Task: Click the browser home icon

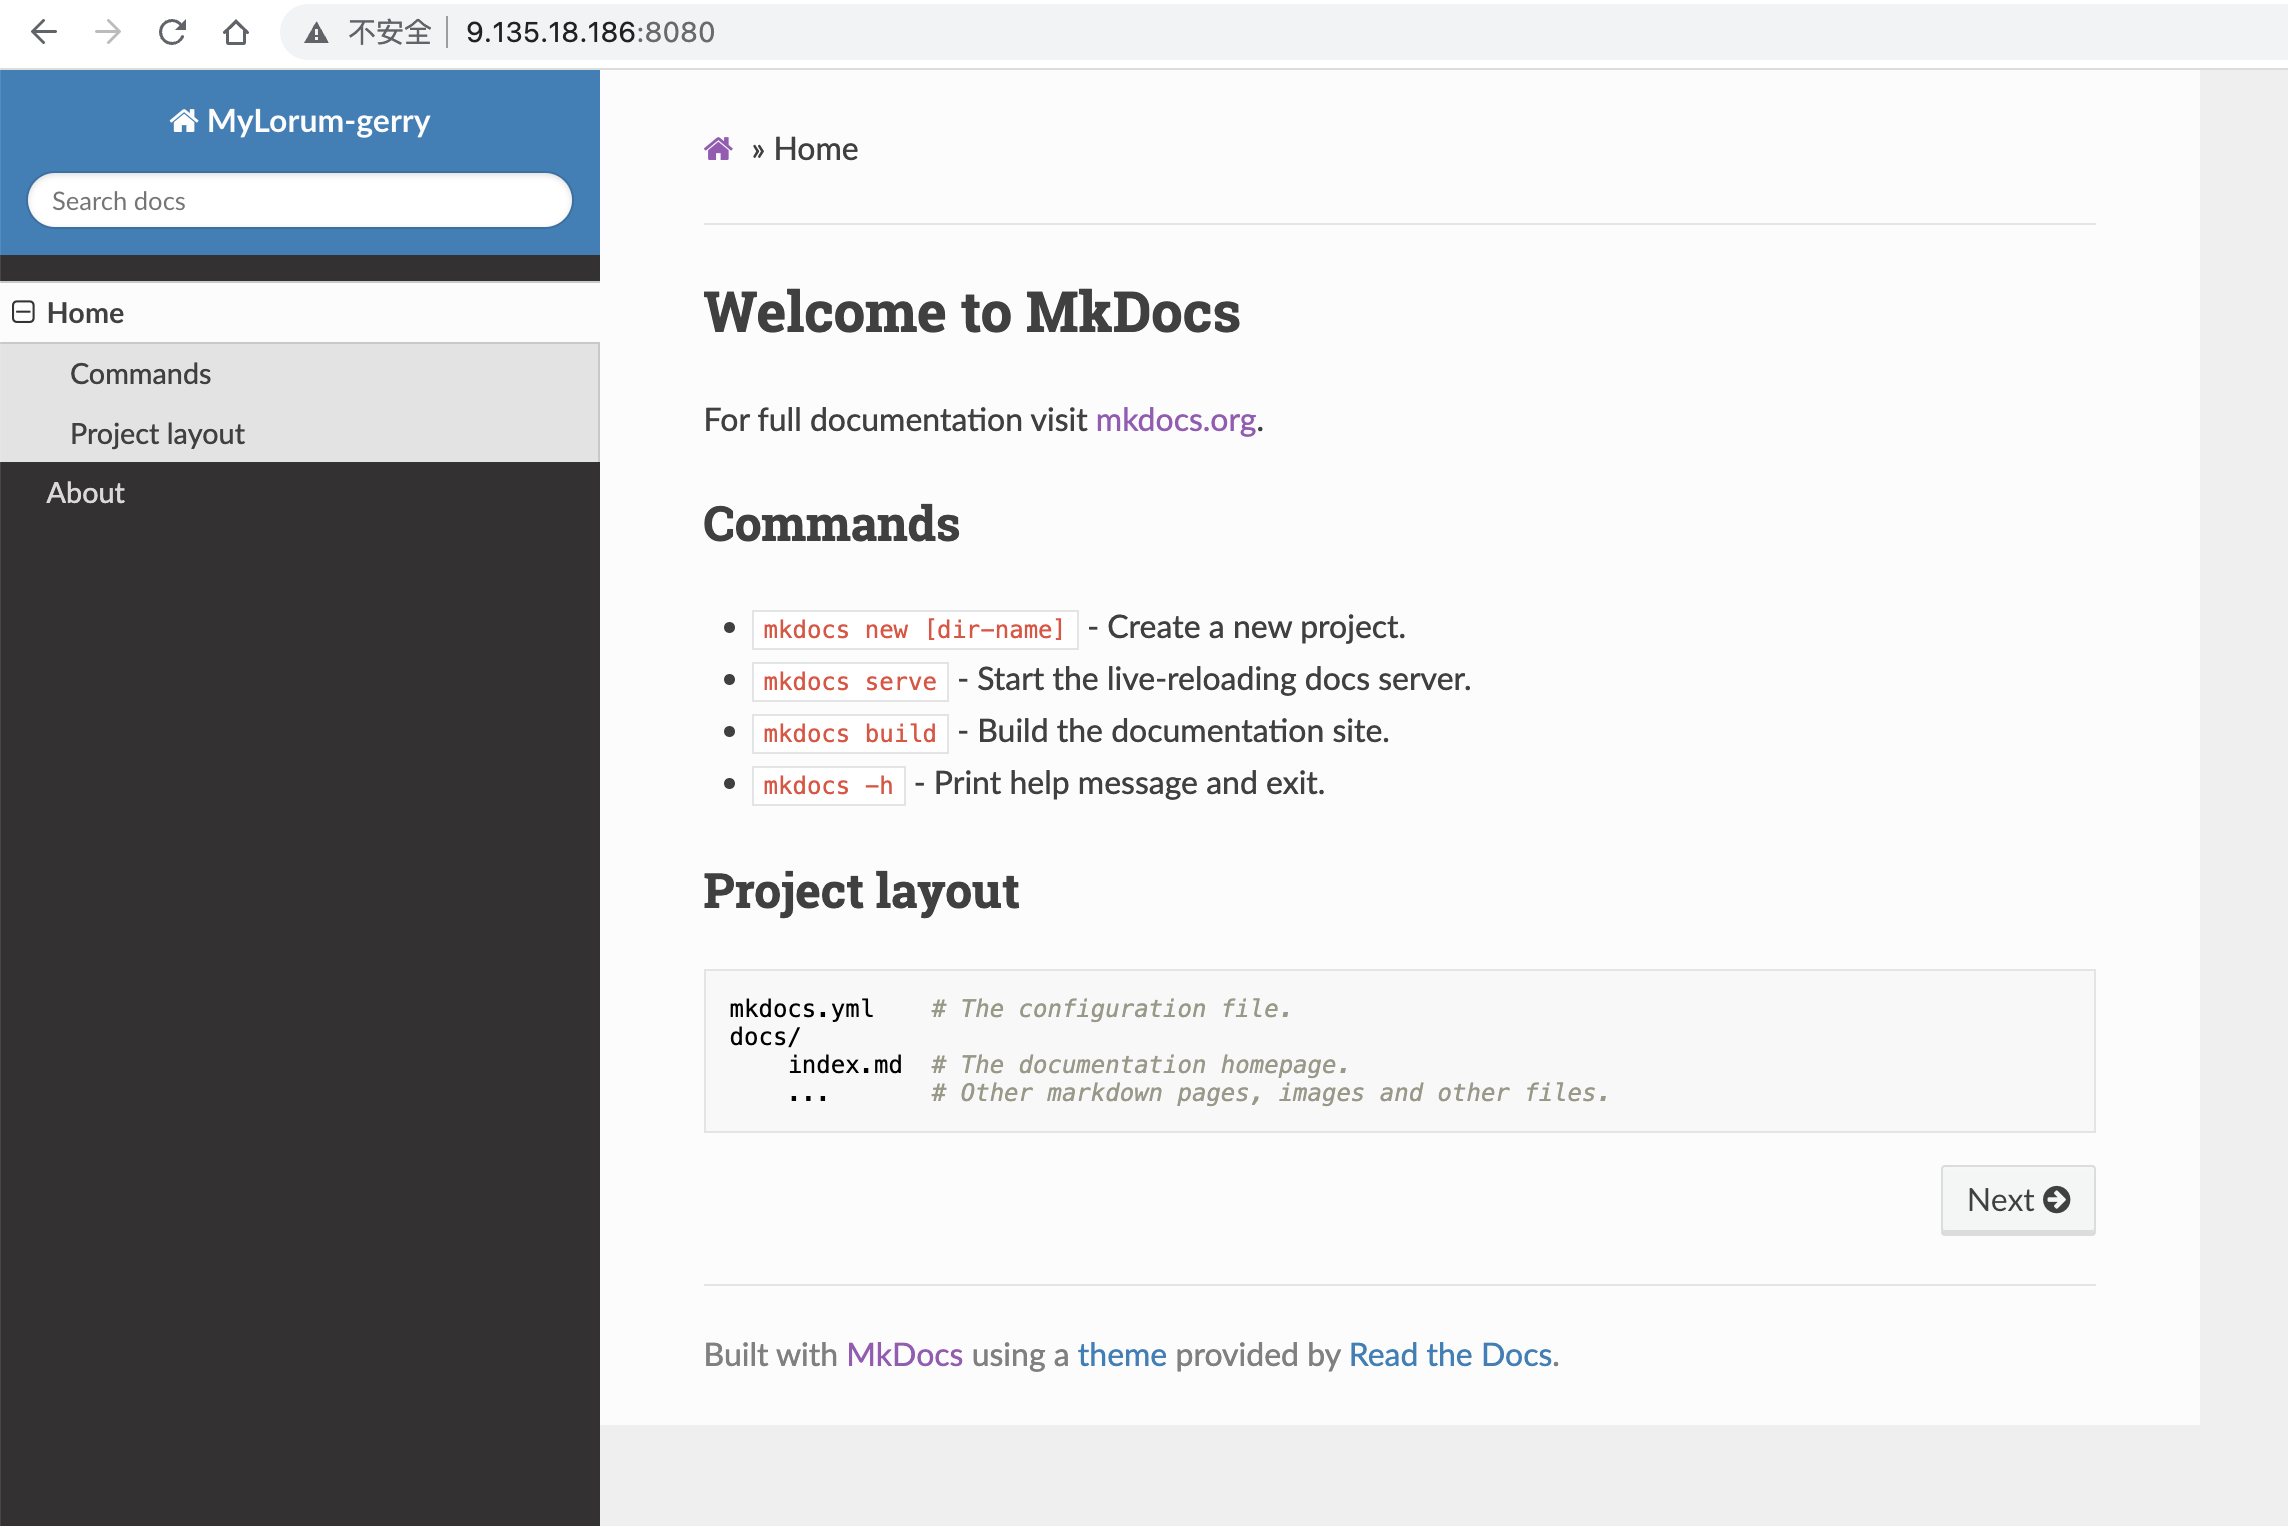Action: (x=236, y=32)
